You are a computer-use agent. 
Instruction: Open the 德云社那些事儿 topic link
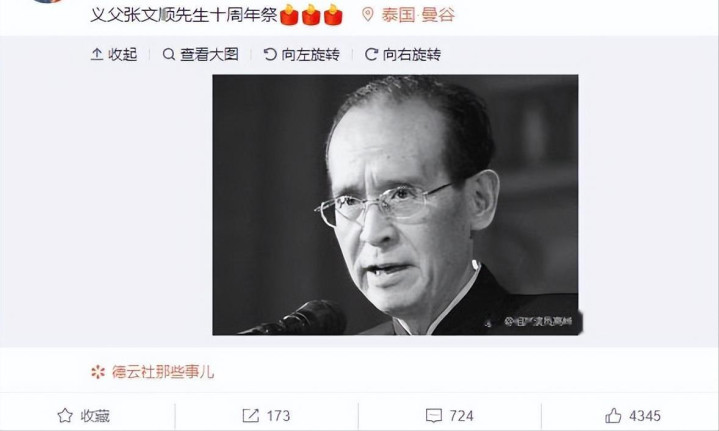(163, 371)
